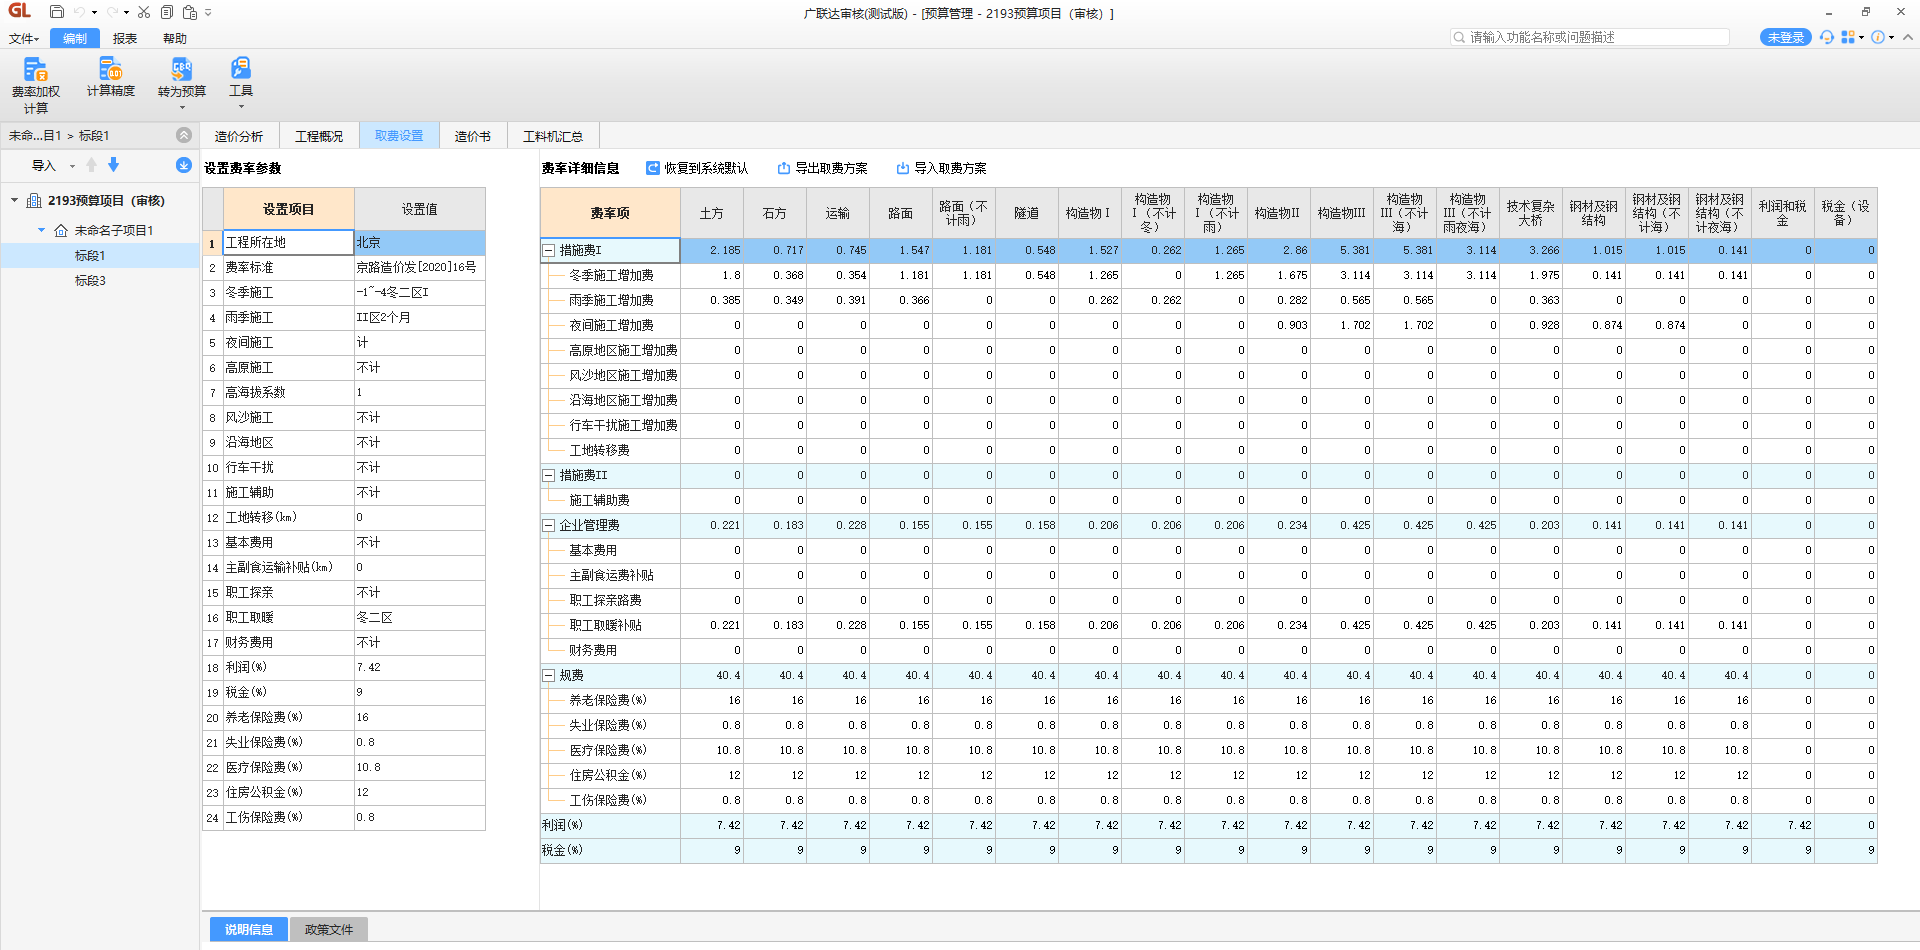The image size is (1920, 950).
Task: Click the 费率标准 value 京路造价发[2020]16号
Action: pyautogui.click(x=420, y=267)
